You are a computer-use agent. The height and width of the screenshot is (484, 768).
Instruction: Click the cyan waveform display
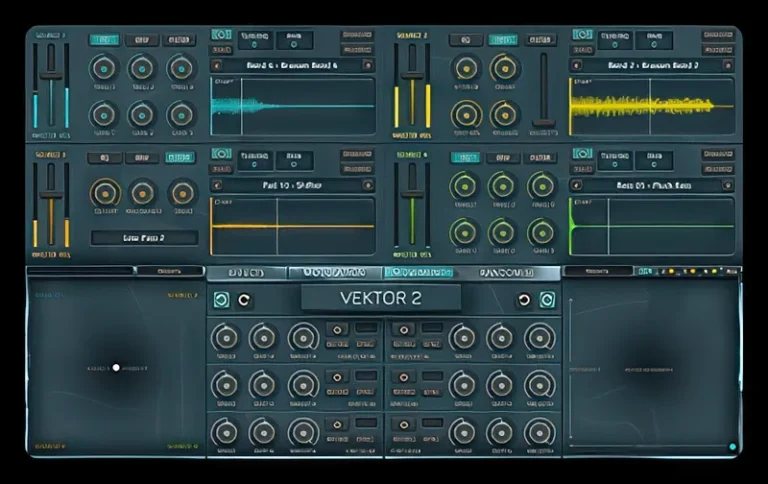tap(293, 106)
